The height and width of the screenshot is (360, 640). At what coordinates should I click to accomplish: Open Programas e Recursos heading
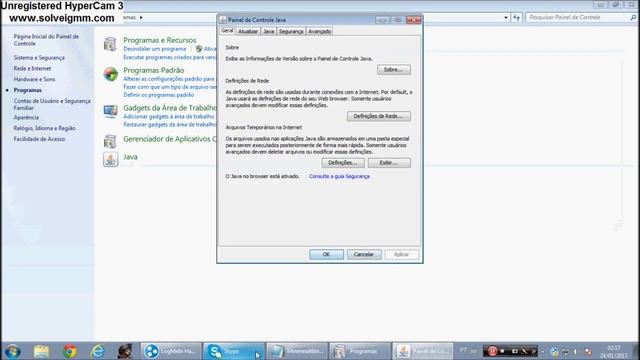pos(160,40)
